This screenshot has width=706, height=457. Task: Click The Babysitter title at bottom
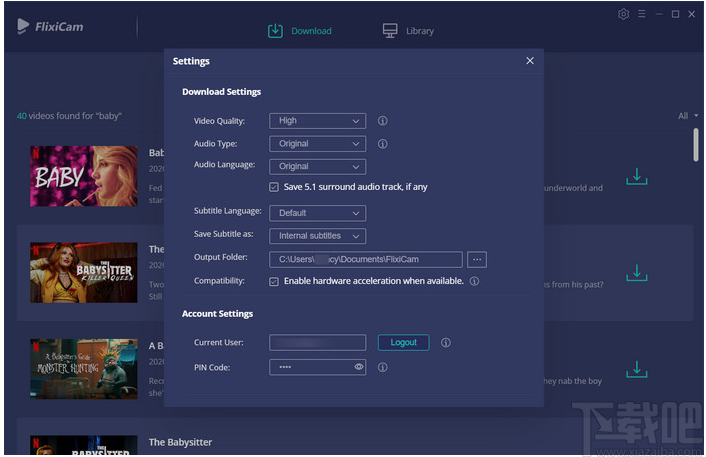tap(180, 443)
